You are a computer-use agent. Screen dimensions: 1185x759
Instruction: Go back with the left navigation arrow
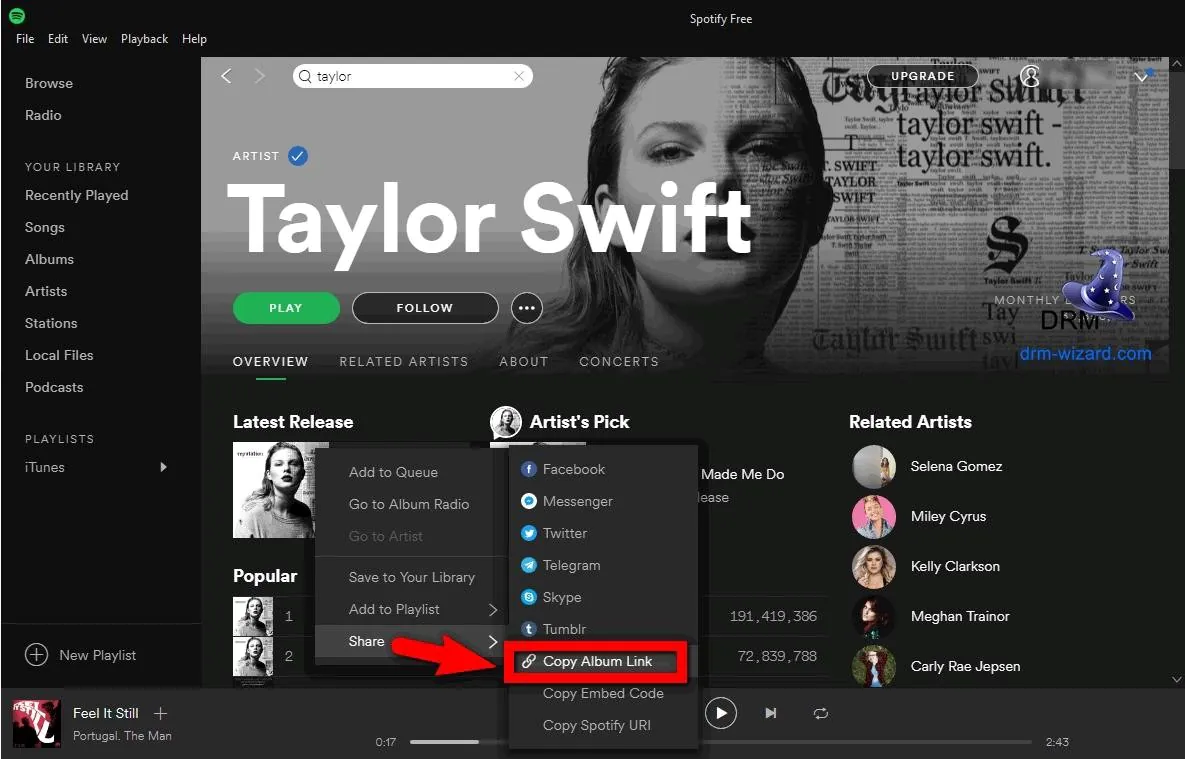click(x=226, y=76)
